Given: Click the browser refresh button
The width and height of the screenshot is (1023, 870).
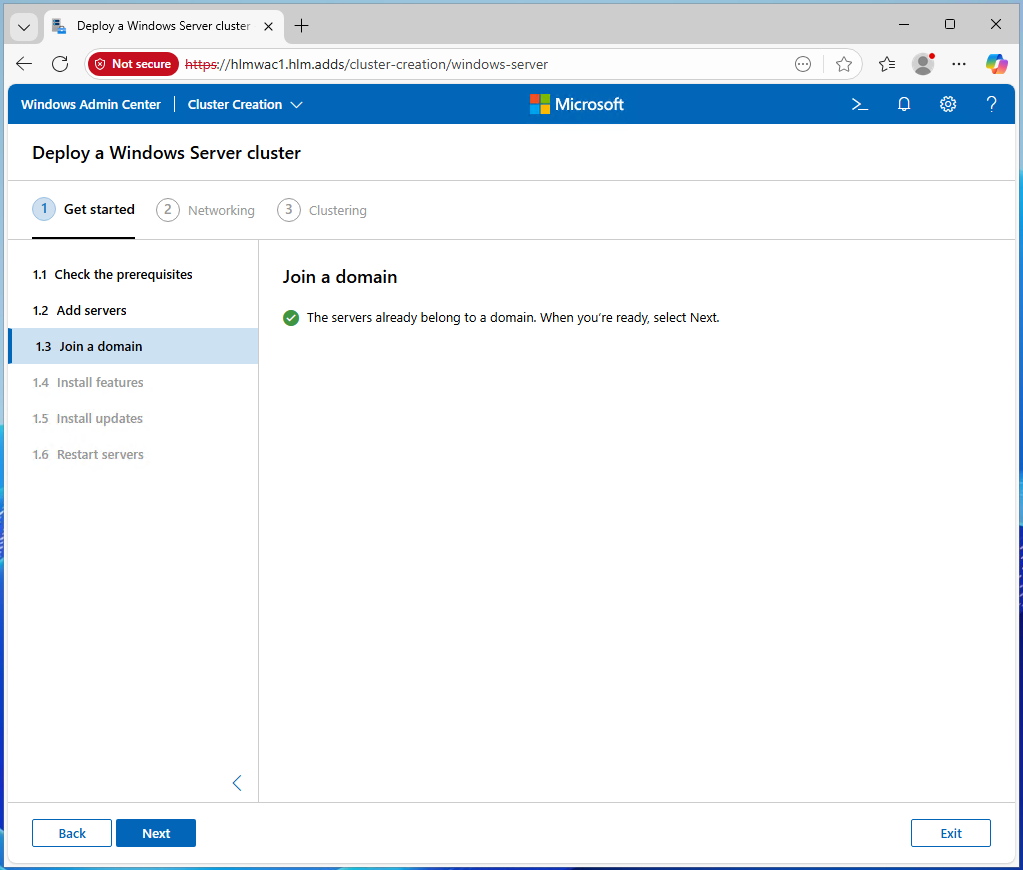Looking at the screenshot, I should pos(60,64).
